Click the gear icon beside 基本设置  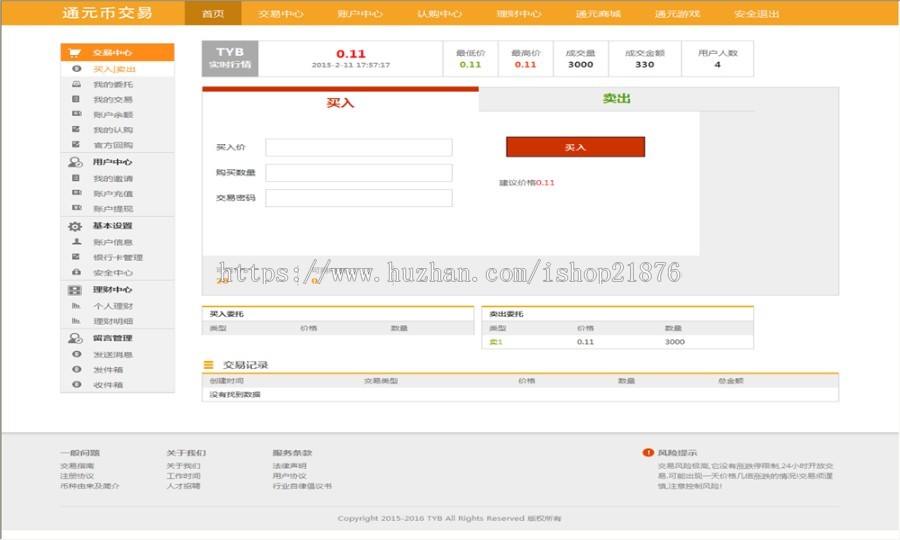tap(75, 226)
